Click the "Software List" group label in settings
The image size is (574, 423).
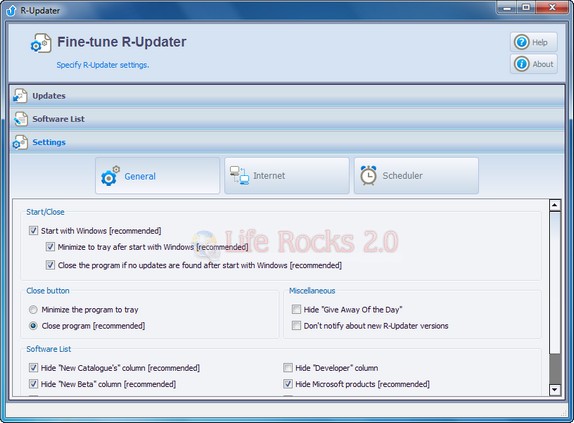[49, 349]
